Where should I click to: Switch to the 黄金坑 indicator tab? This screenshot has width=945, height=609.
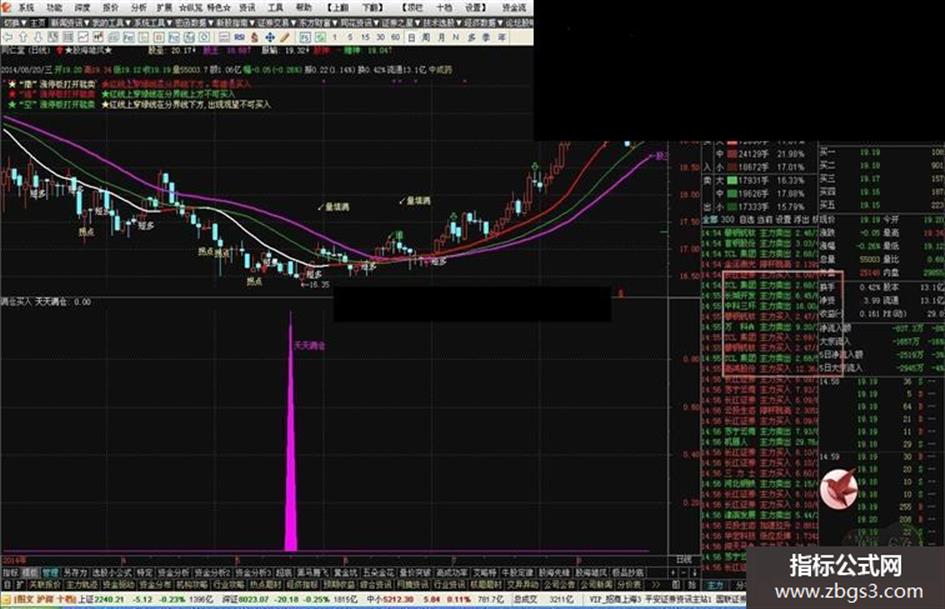(x=345, y=573)
